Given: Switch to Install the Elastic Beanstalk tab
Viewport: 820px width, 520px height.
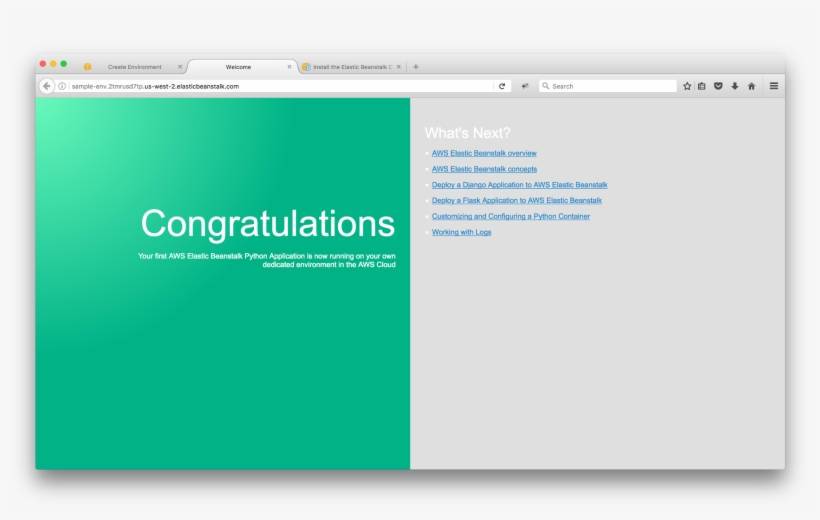Looking at the screenshot, I should [350, 67].
